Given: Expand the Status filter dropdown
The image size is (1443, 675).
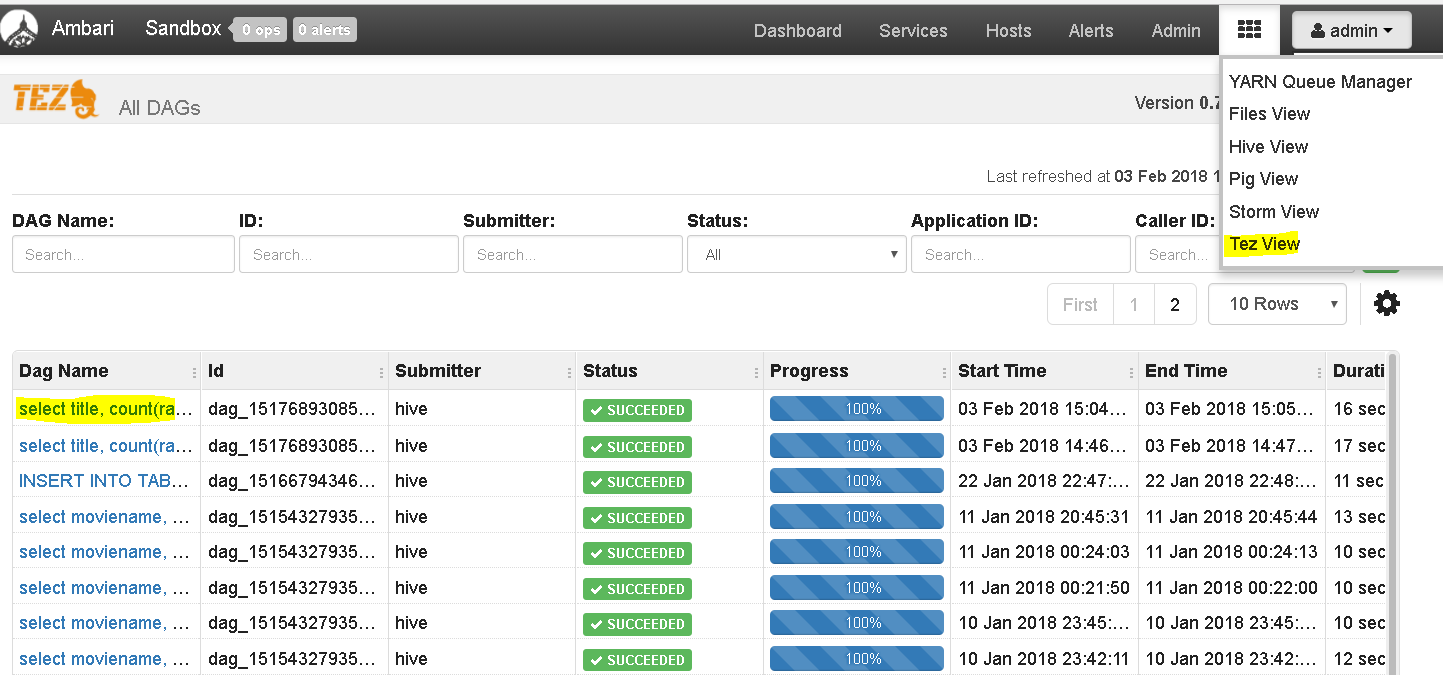Looking at the screenshot, I should click(797, 254).
